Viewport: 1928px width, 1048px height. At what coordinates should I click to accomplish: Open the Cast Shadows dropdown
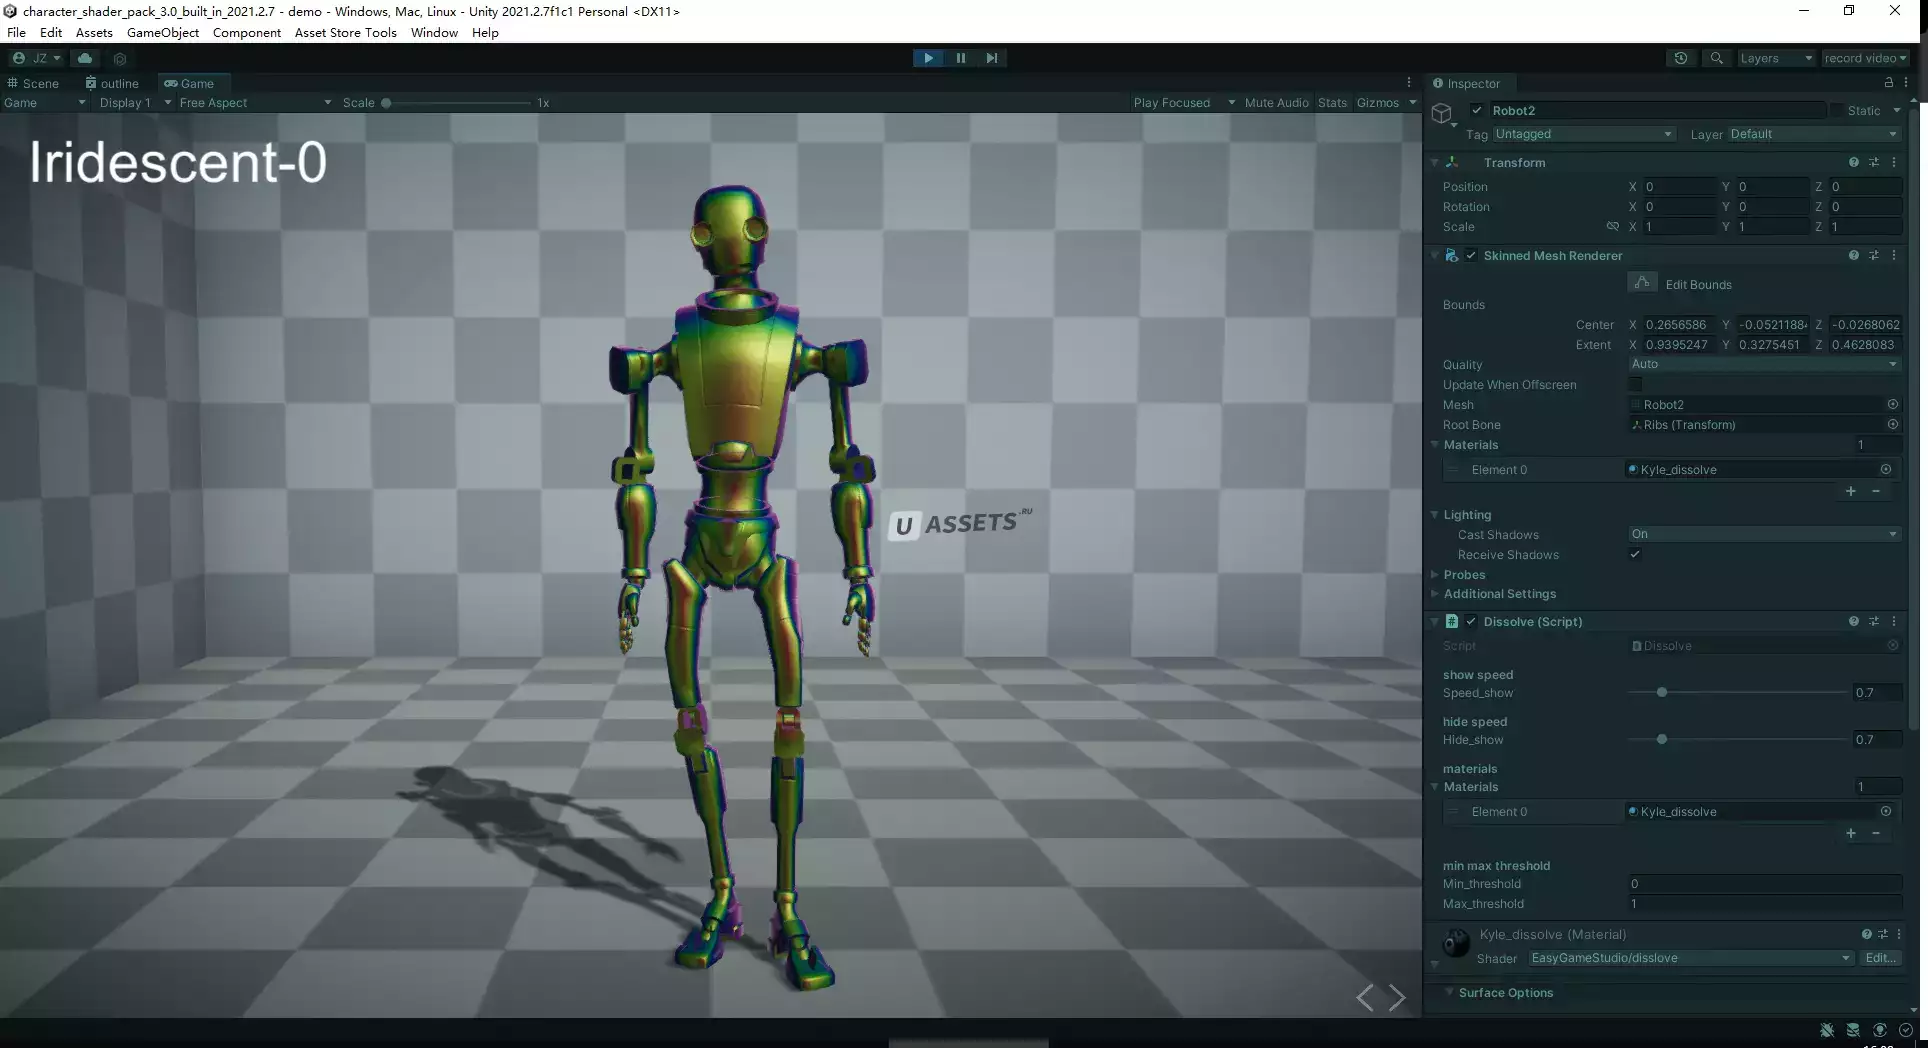click(x=1764, y=534)
